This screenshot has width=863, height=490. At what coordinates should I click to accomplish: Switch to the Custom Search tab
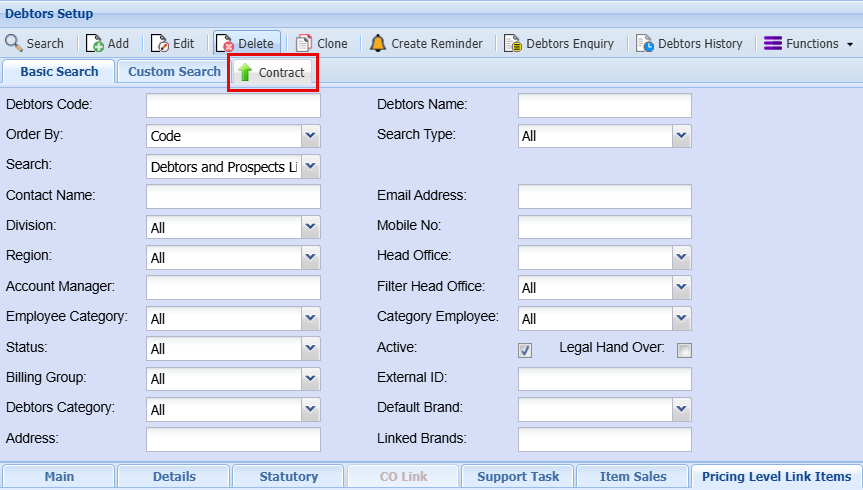point(174,72)
